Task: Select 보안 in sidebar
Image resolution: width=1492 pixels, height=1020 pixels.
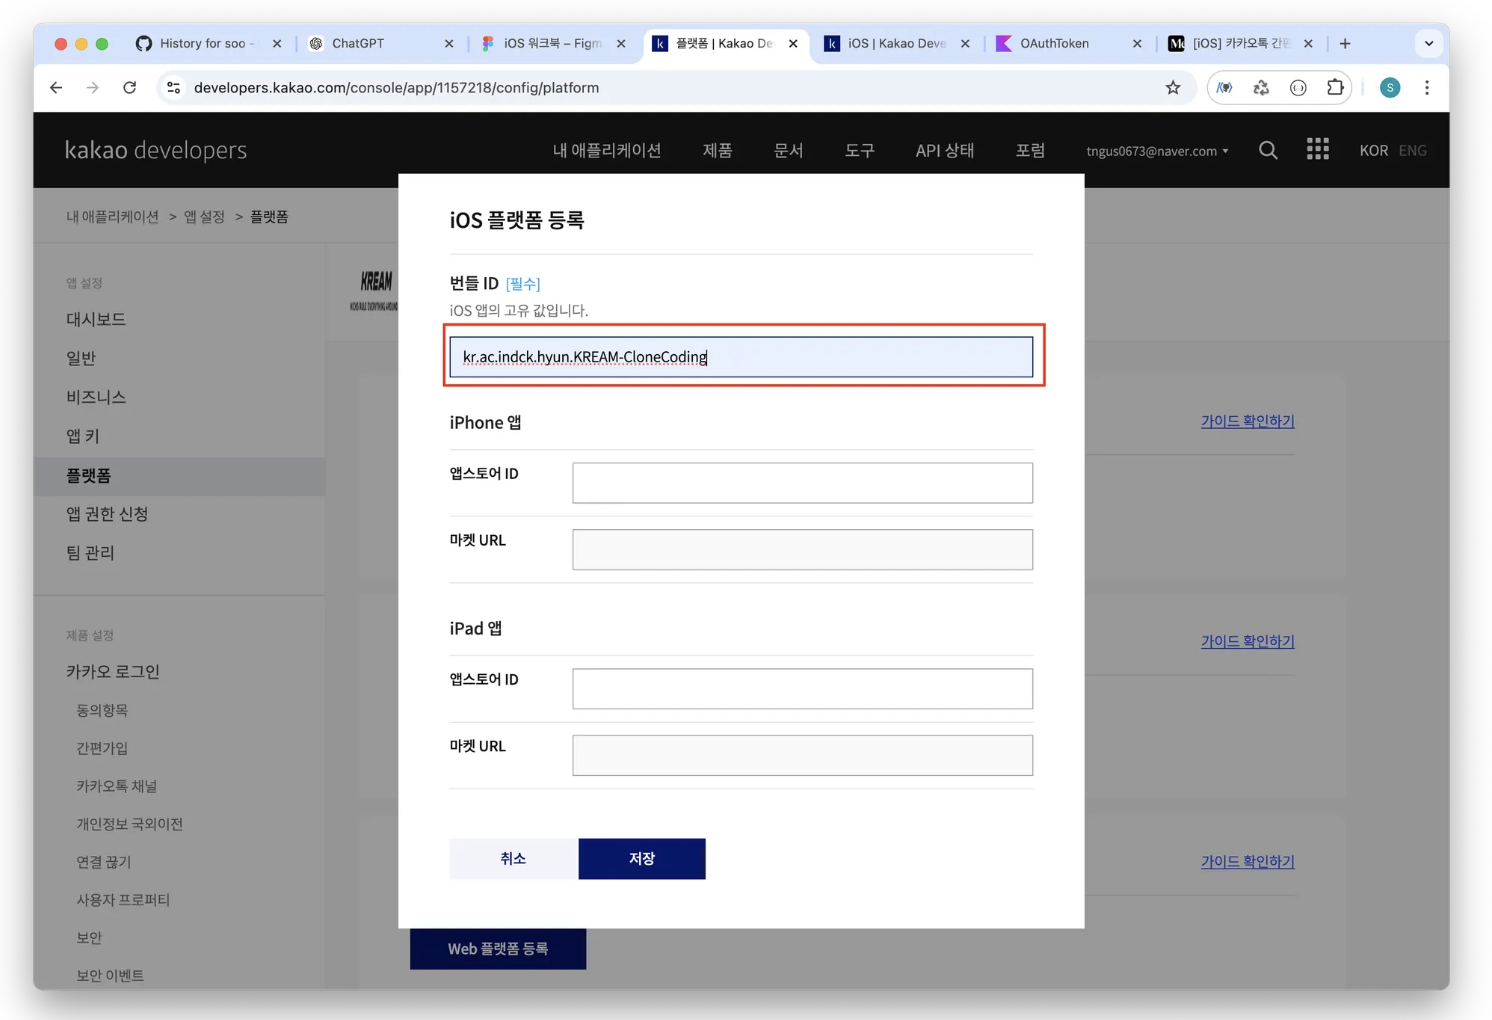Action: pyautogui.click(x=89, y=938)
